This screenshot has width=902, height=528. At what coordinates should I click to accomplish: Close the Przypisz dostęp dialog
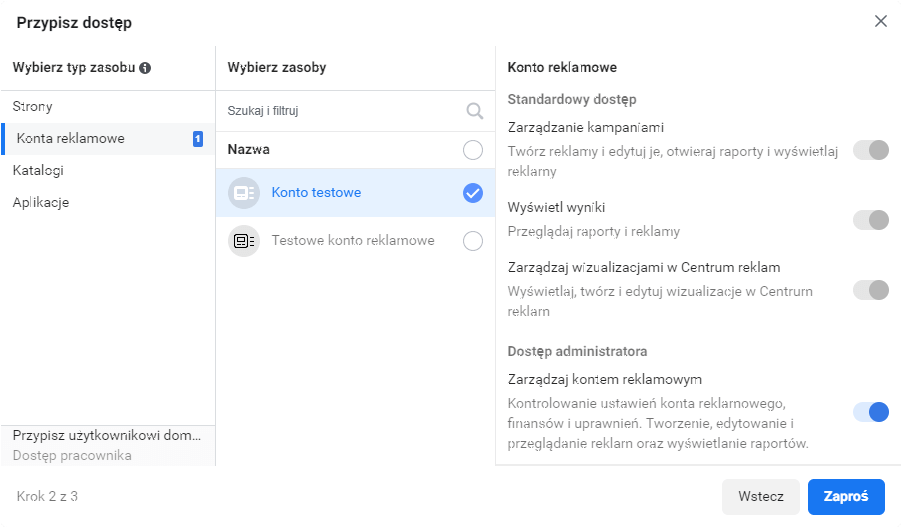880,21
